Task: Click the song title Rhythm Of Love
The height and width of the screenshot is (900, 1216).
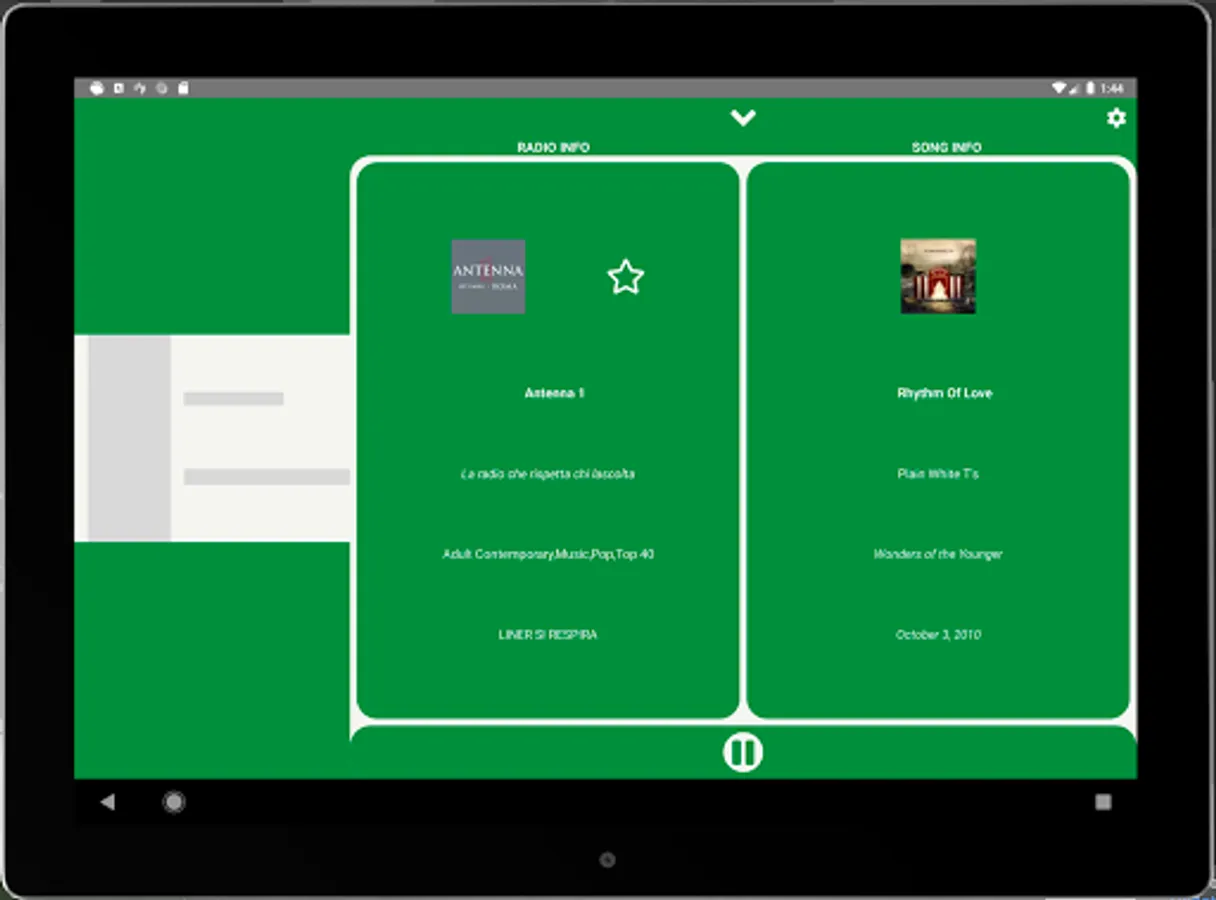Action: 944,394
